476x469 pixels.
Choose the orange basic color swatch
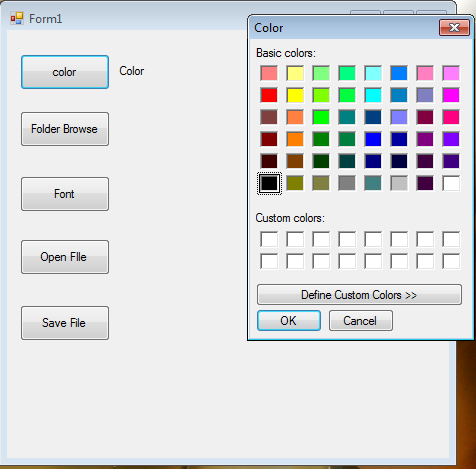pos(295,139)
